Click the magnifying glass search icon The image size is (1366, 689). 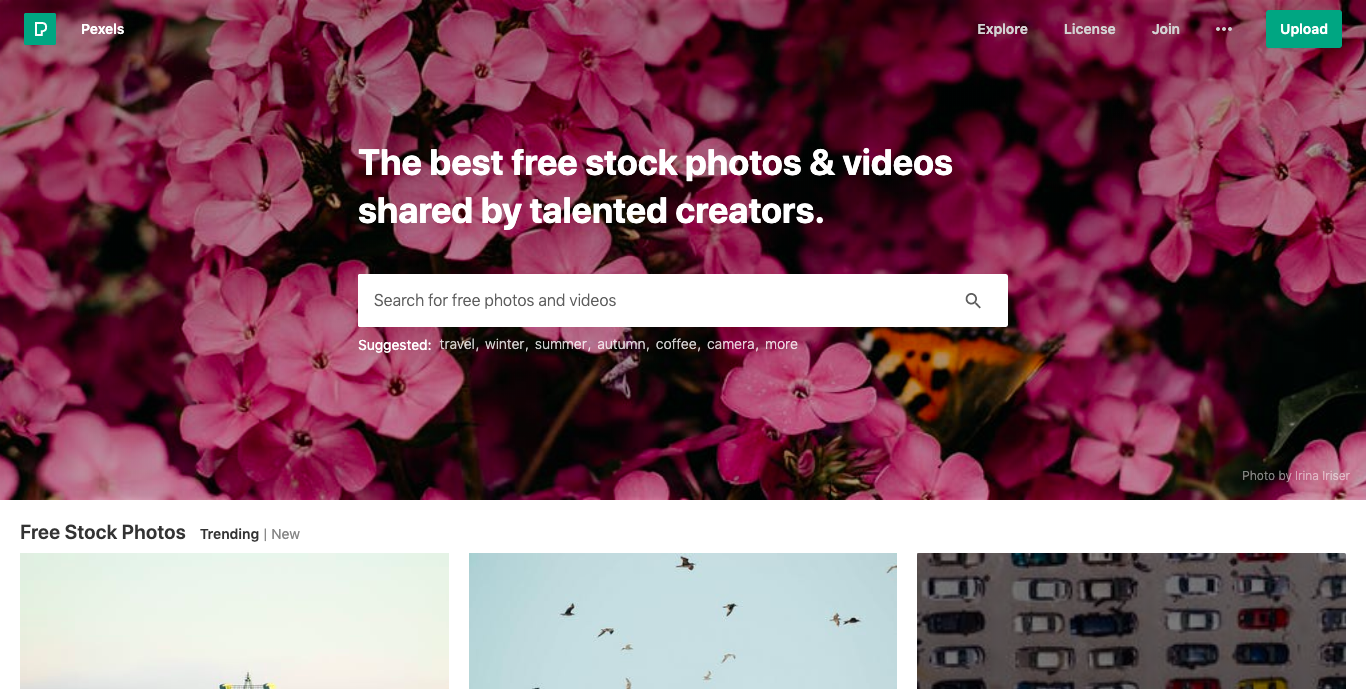973,301
